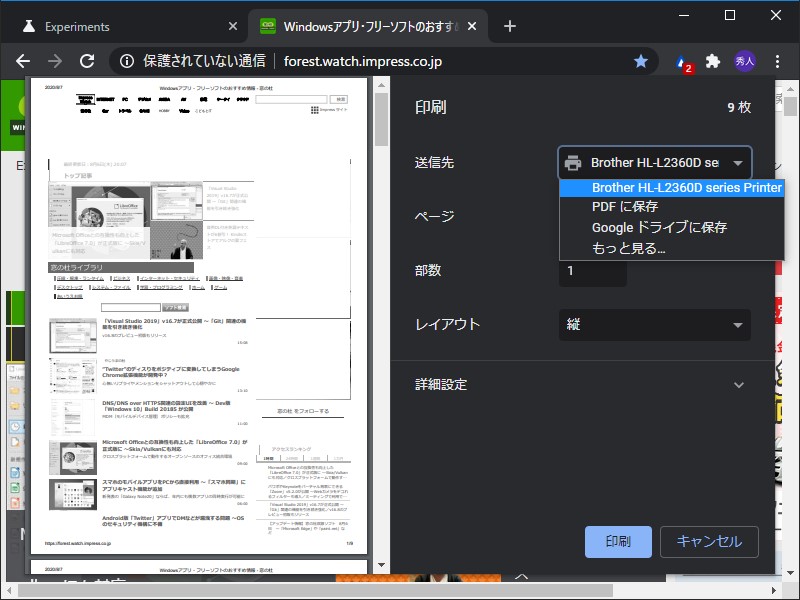Click the back navigation arrow
The height and width of the screenshot is (600, 800).
coord(23,60)
